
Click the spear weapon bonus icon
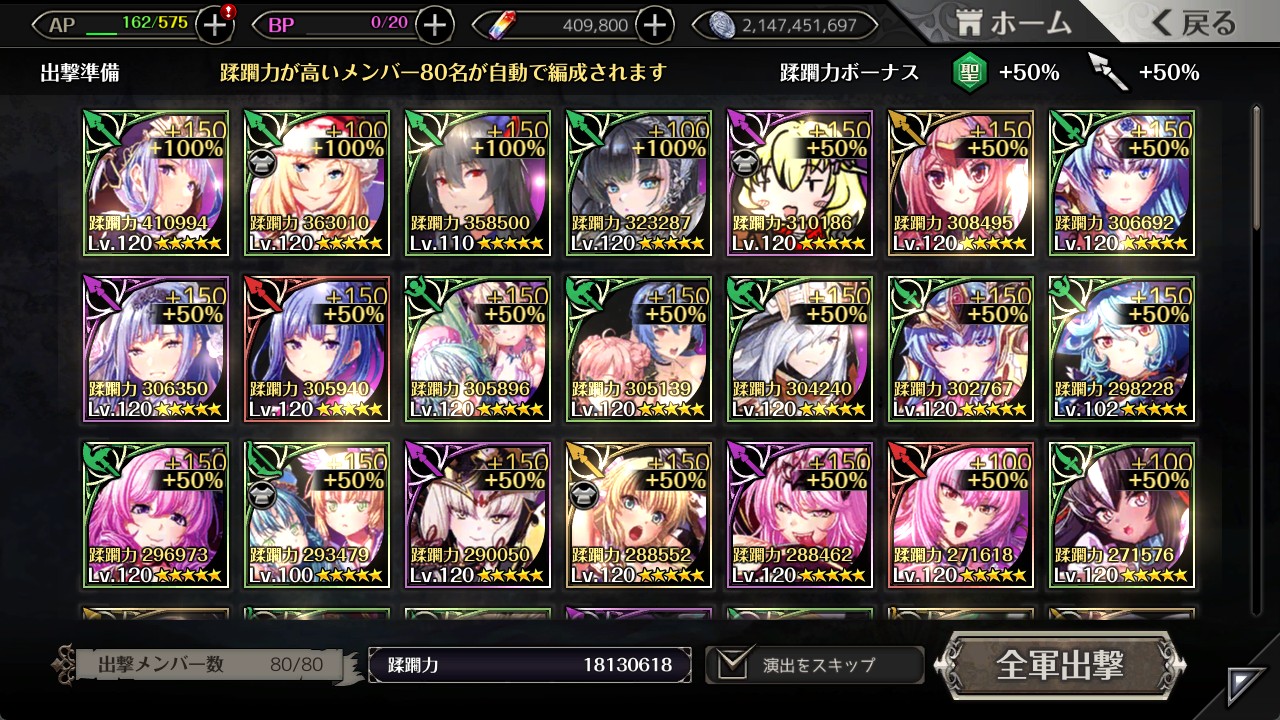(x=1108, y=72)
